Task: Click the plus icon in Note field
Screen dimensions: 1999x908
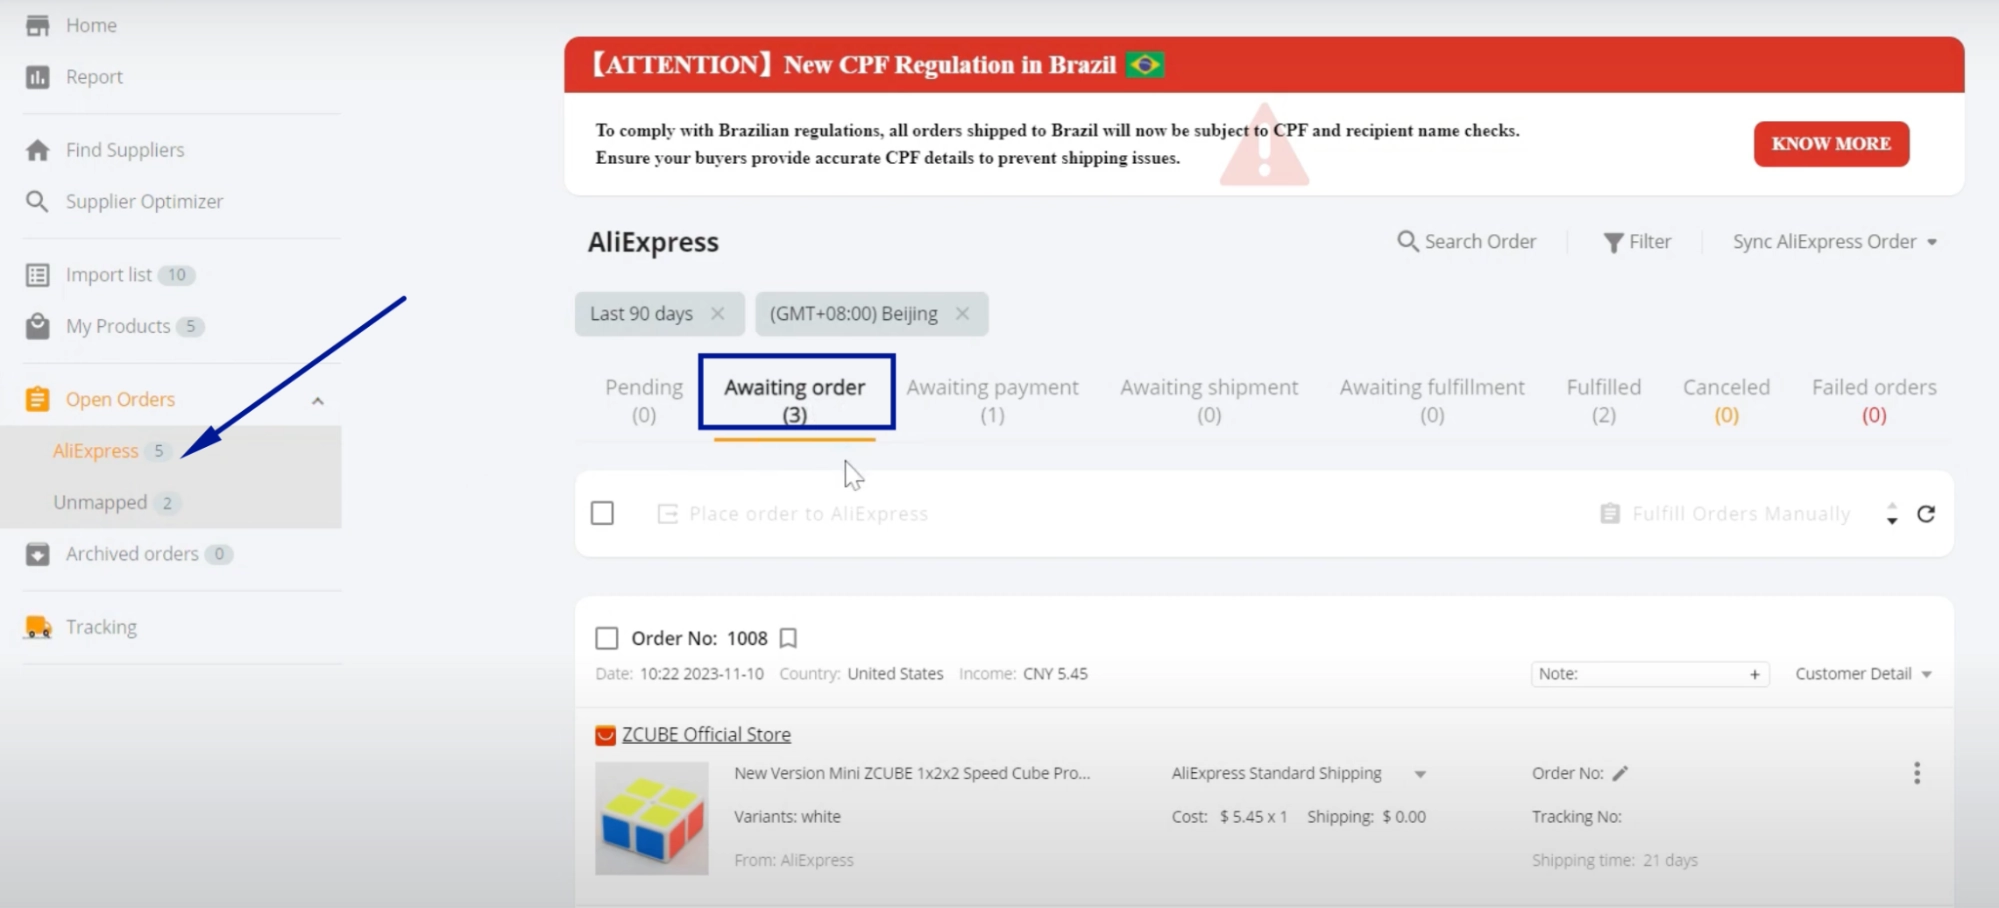Action: (1754, 674)
